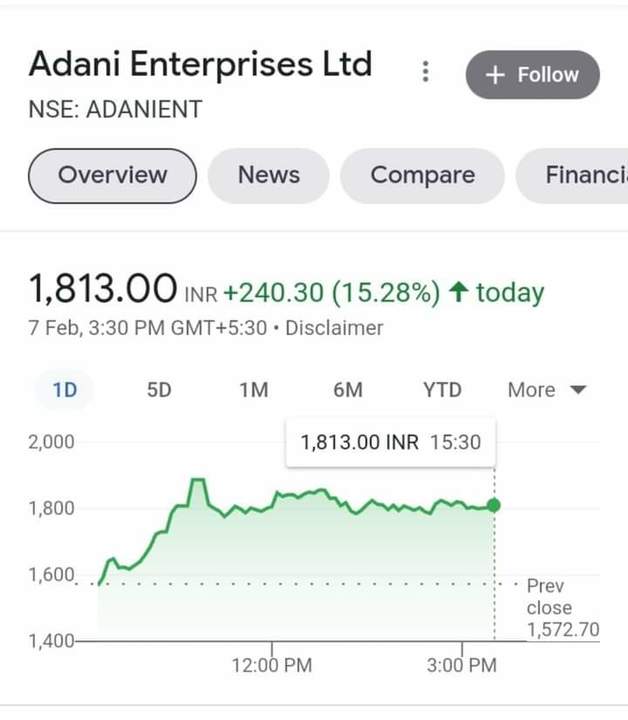Switch chart to YTD range
Image resolution: width=628 pixels, height=720 pixels.
click(x=443, y=390)
